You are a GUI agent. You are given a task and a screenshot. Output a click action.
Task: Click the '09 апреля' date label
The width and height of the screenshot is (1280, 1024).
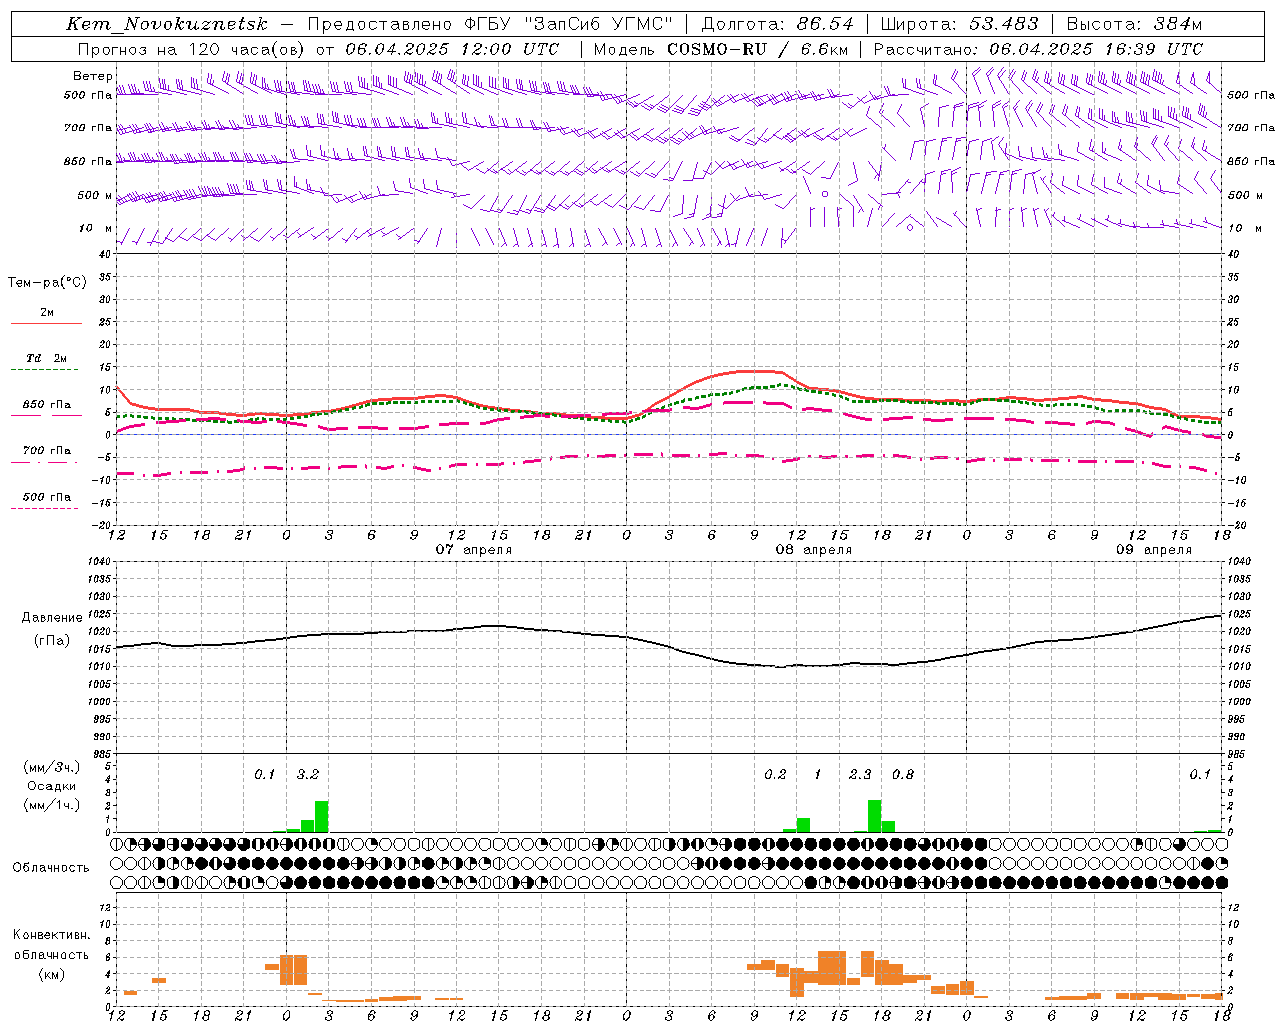(x=1153, y=549)
